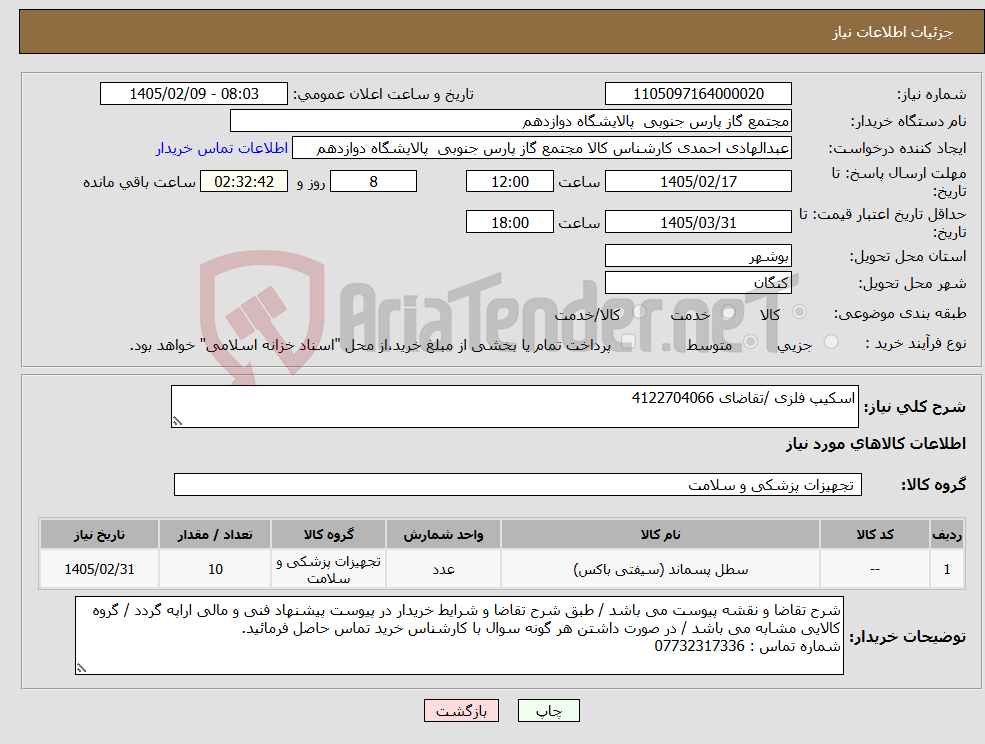Click the تعداد / مقدار column header
985x744 pixels.
[x=215, y=535]
